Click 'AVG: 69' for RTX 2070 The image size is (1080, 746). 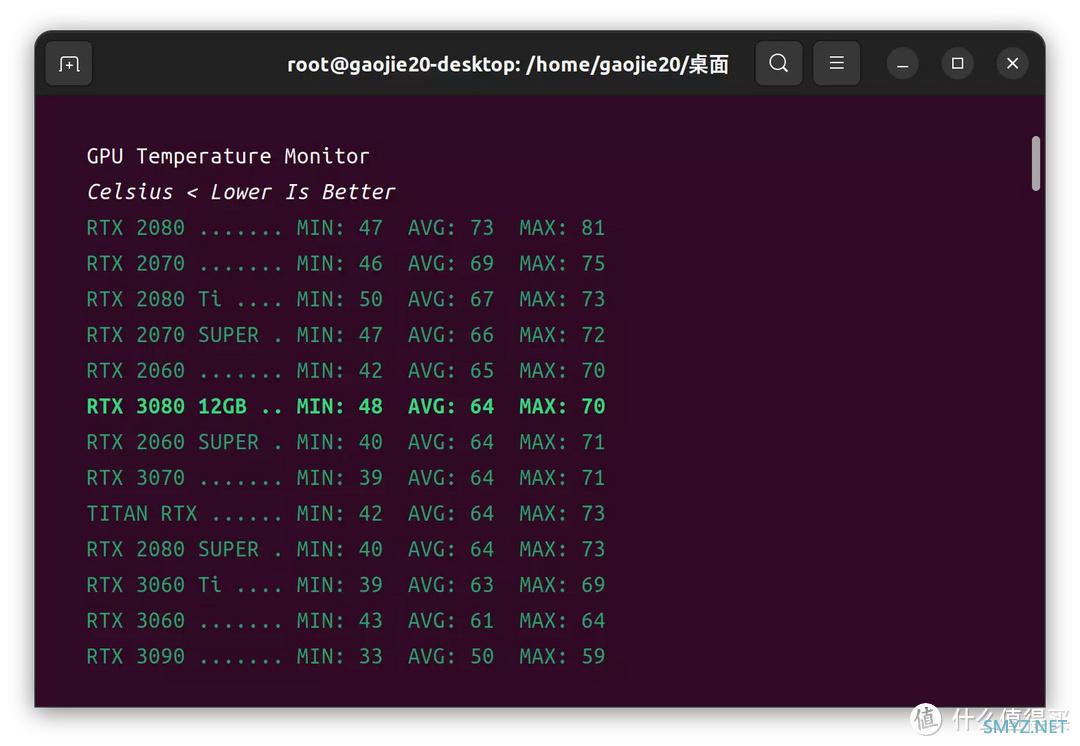click(x=451, y=264)
